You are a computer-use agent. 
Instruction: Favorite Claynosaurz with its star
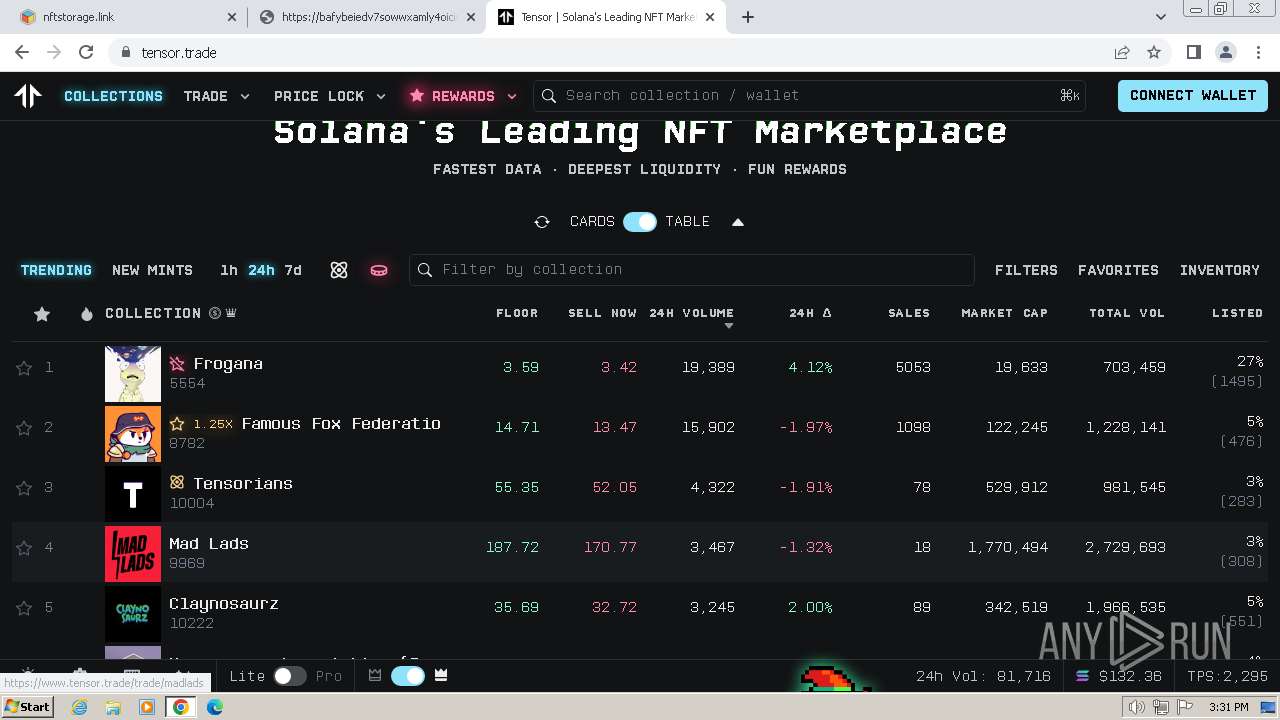tap(24, 608)
